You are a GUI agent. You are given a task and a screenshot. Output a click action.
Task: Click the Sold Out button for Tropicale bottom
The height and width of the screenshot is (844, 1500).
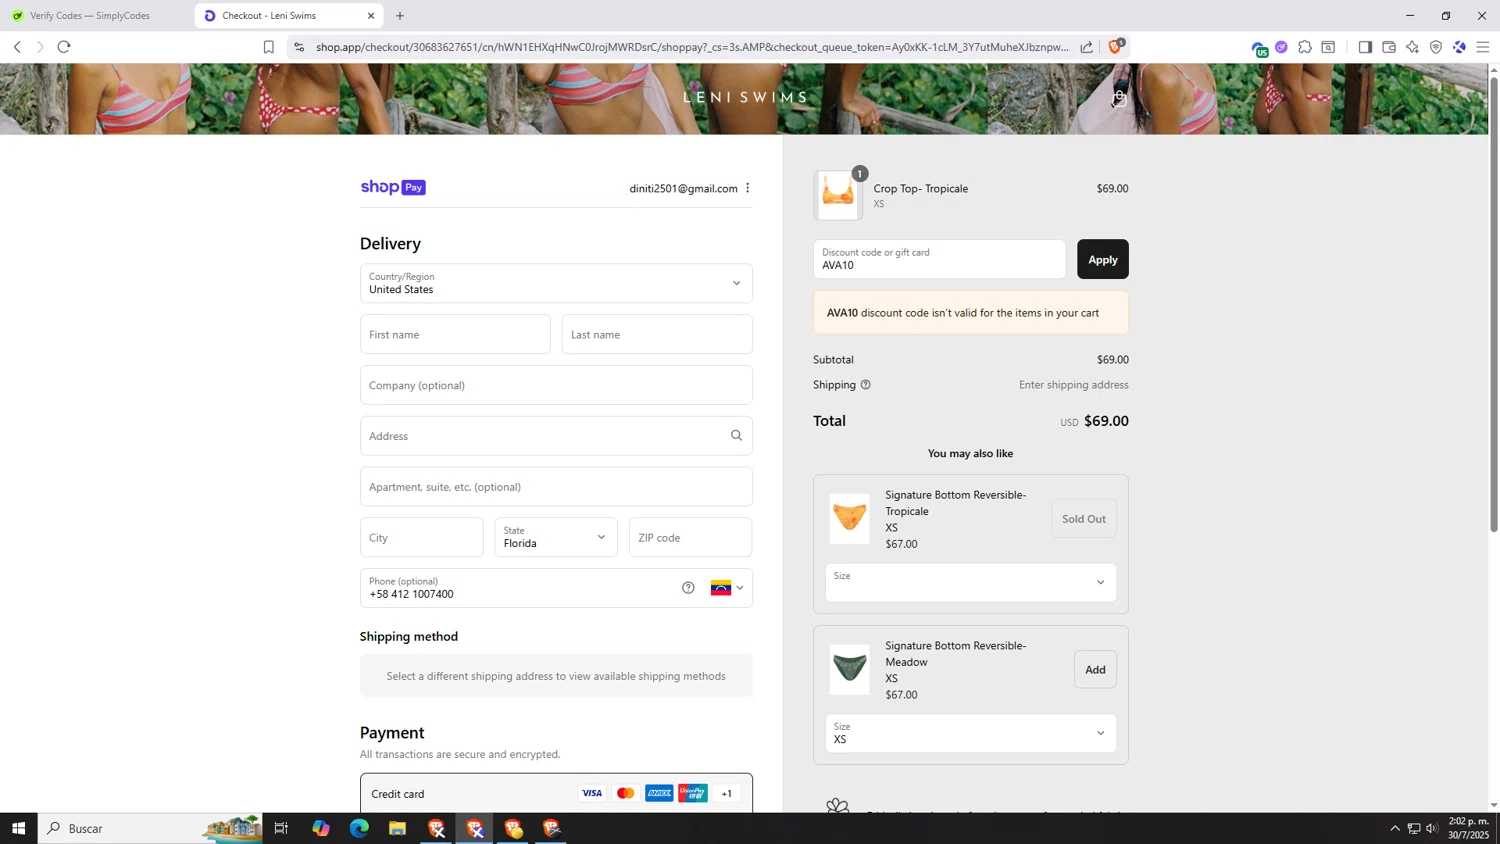point(1084,519)
